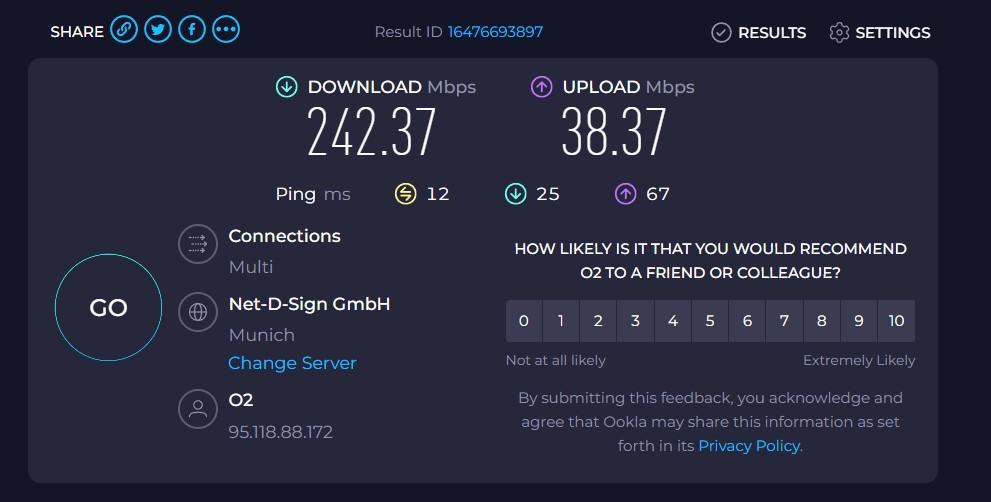Share result on Facebook
991x502 pixels.
point(192,30)
